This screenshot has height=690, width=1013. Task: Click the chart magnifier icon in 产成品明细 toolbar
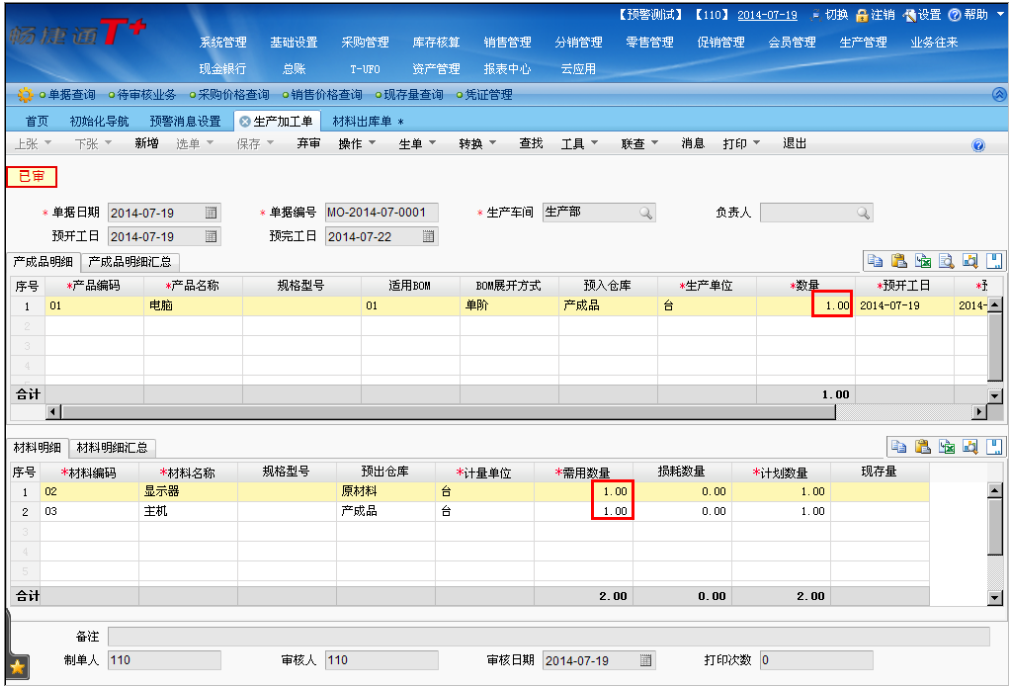click(970, 261)
